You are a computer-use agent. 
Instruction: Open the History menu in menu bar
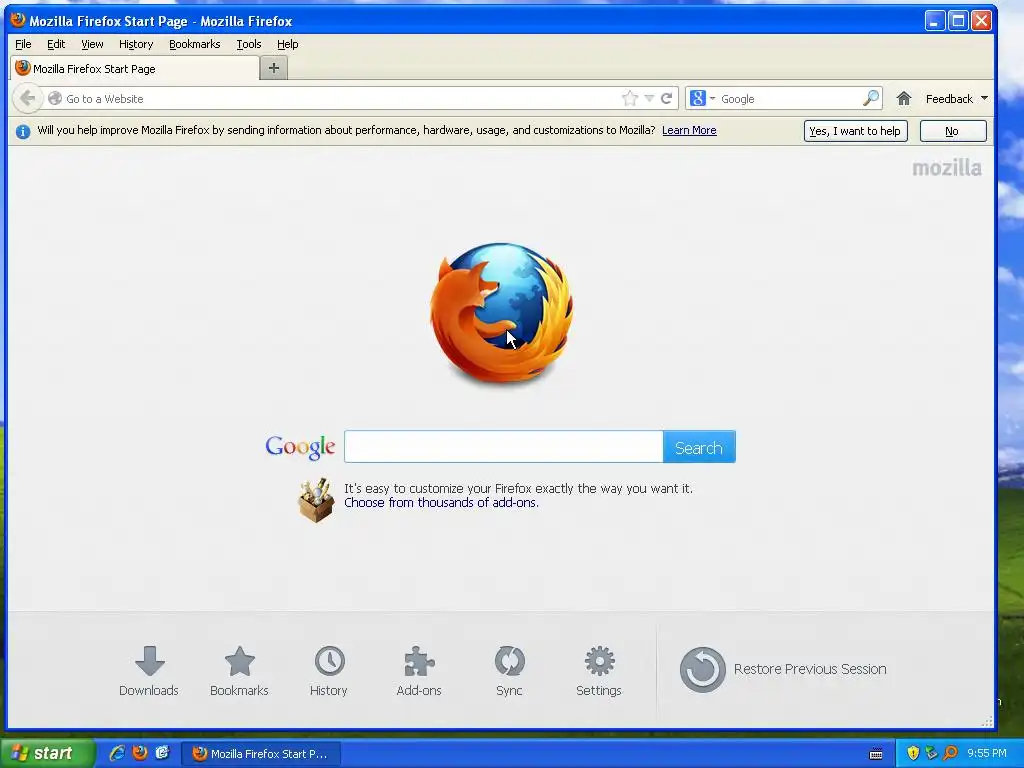(x=136, y=44)
